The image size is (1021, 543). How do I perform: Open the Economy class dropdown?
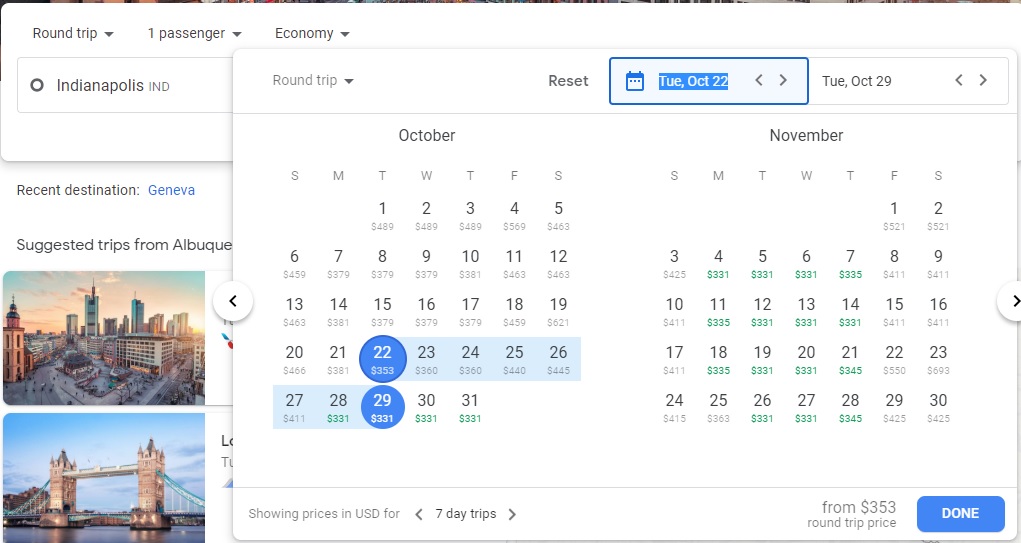[x=312, y=34]
